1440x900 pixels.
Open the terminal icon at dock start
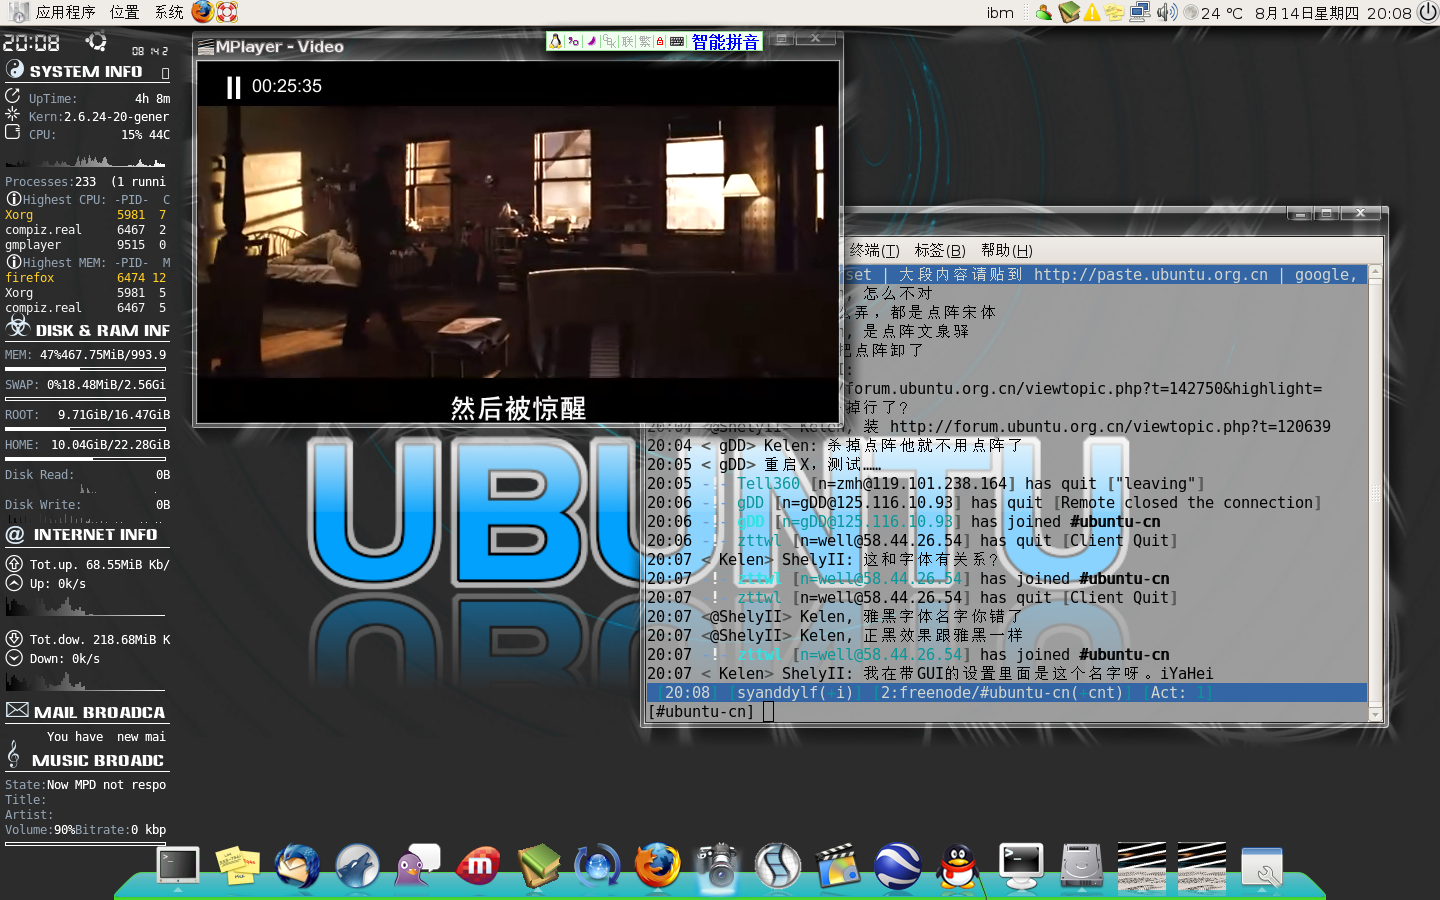[178, 866]
